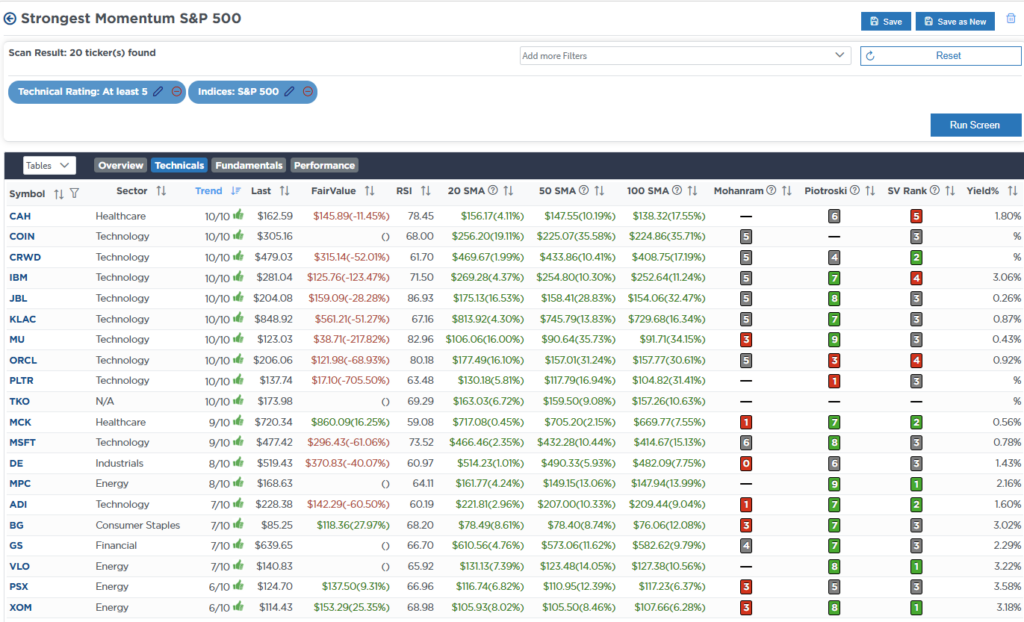Click the Trend column header label
The height and width of the screenshot is (622, 1024).
[208, 191]
